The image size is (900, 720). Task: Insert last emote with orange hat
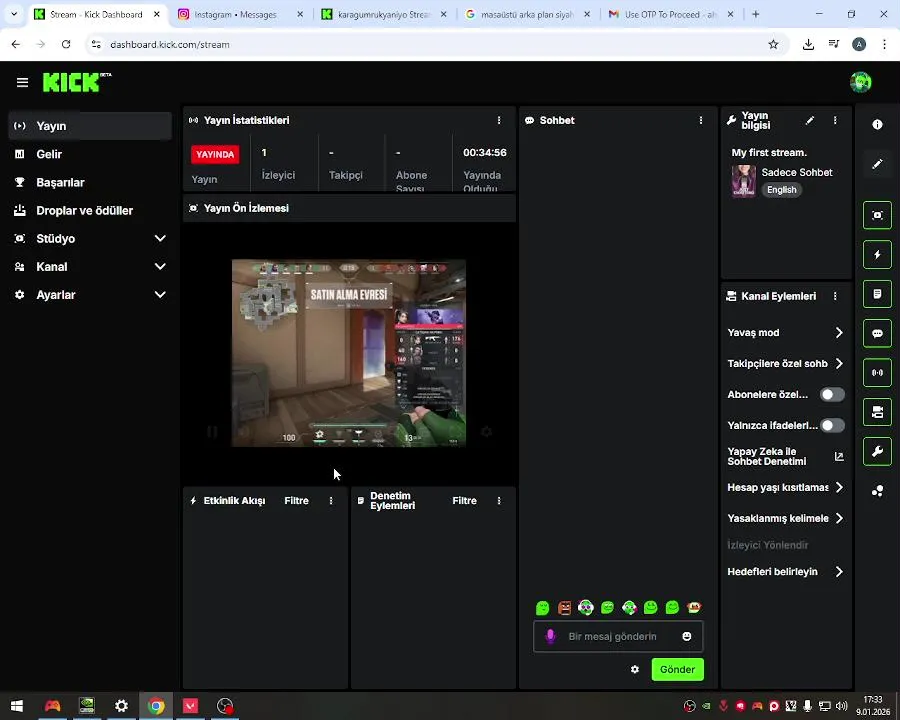[x=694, y=607]
